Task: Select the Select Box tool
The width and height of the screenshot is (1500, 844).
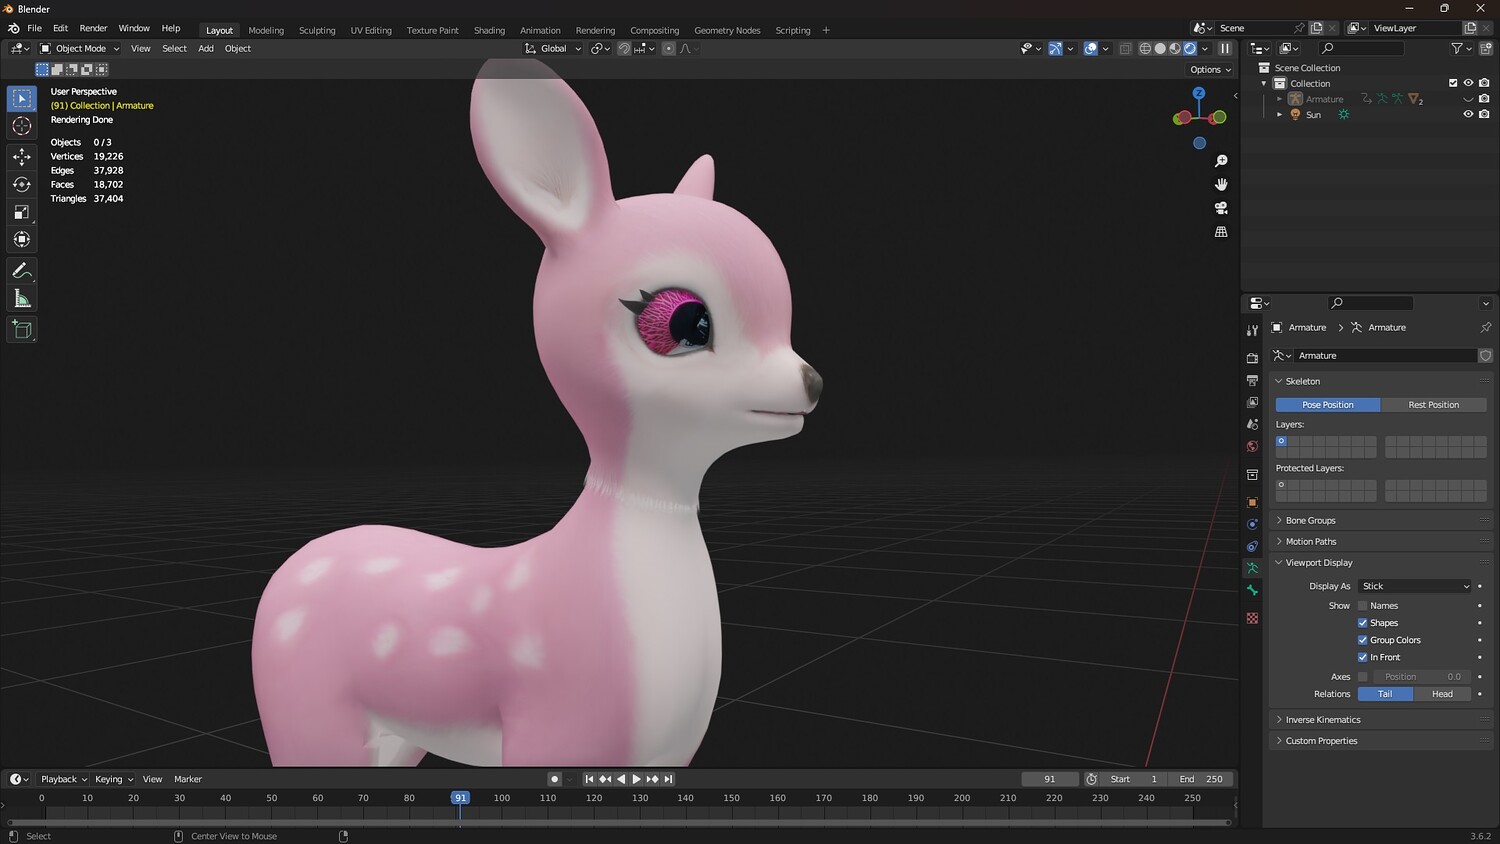Action: pos(22,98)
